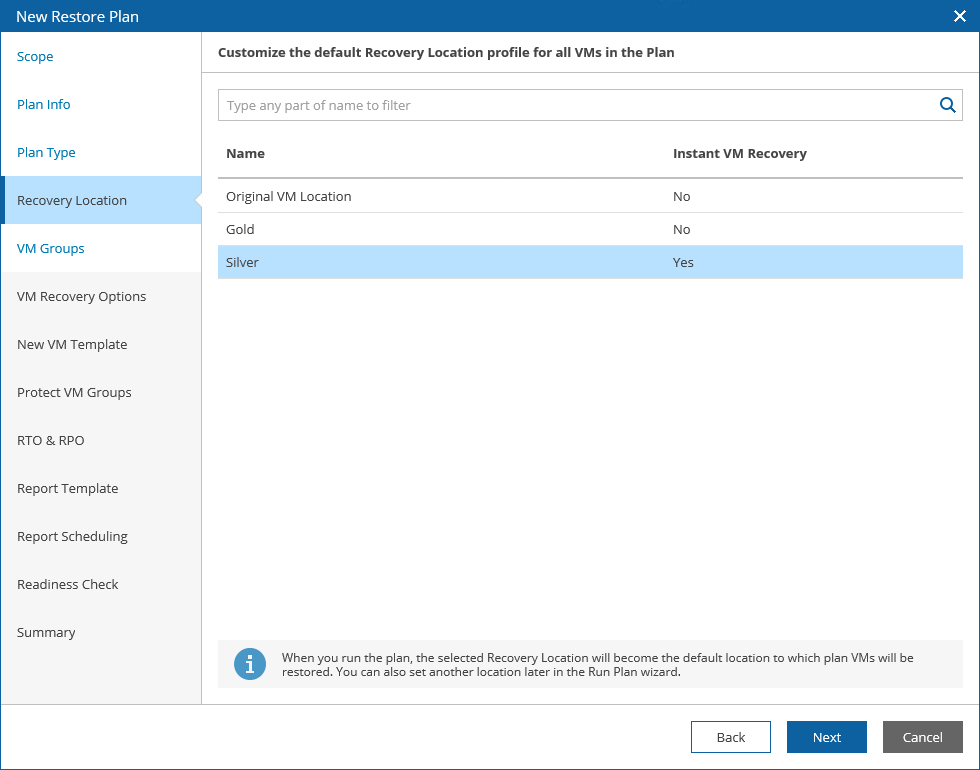Close the New Restore Plan dialog
Viewport: 980px width, 770px height.
[x=959, y=16]
